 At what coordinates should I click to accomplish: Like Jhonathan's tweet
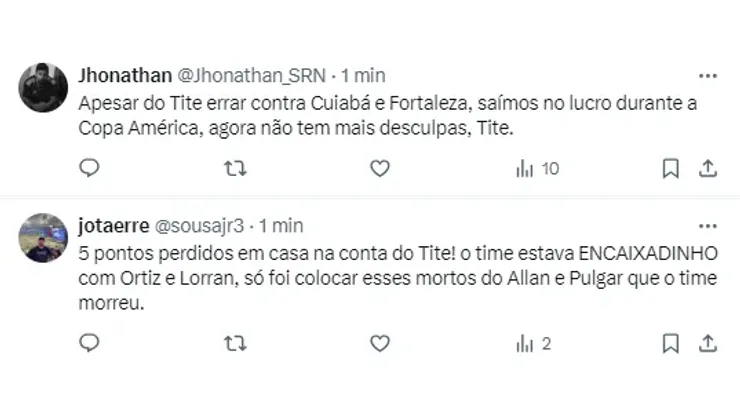379,169
